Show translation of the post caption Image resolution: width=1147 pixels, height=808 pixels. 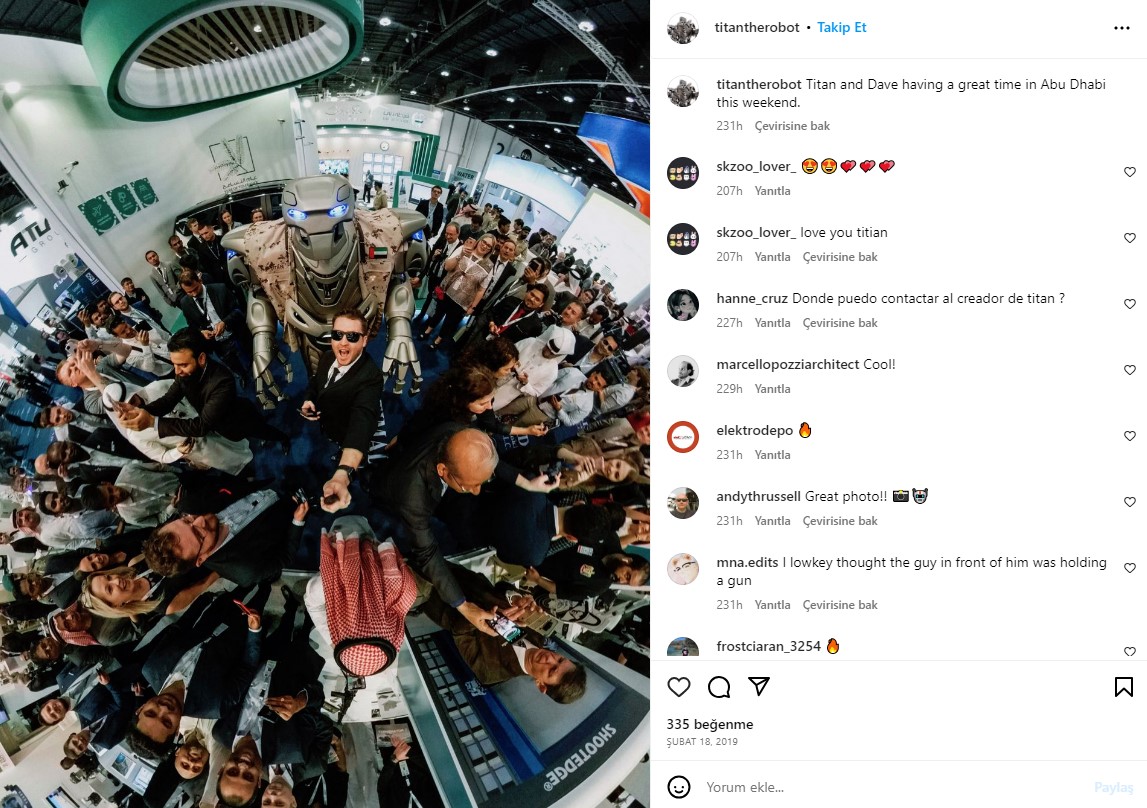click(792, 126)
